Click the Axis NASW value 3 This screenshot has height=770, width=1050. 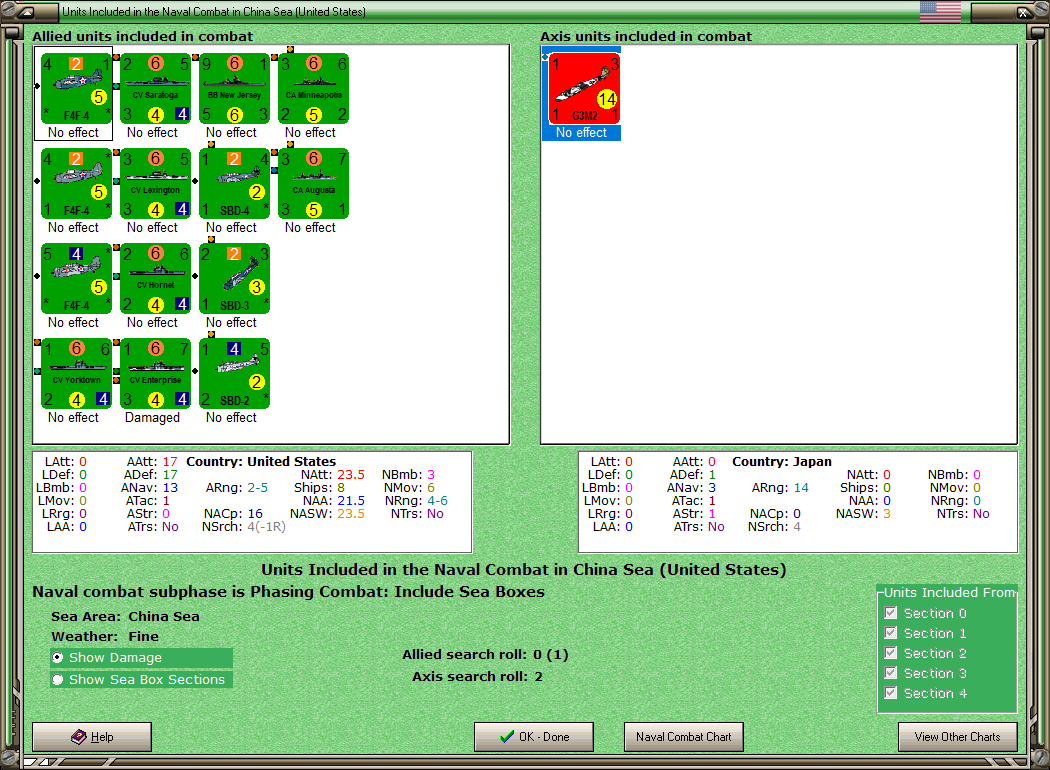887,514
